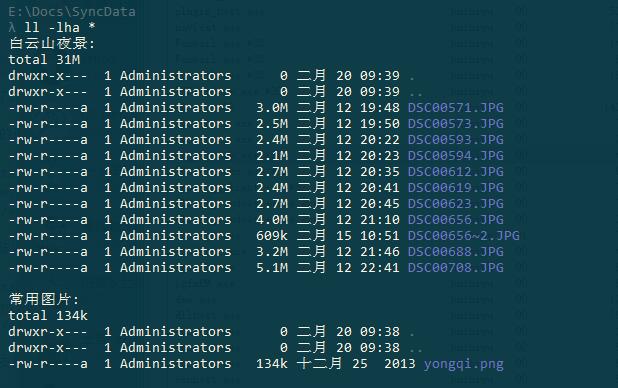Click the 609k size value

[272, 236]
